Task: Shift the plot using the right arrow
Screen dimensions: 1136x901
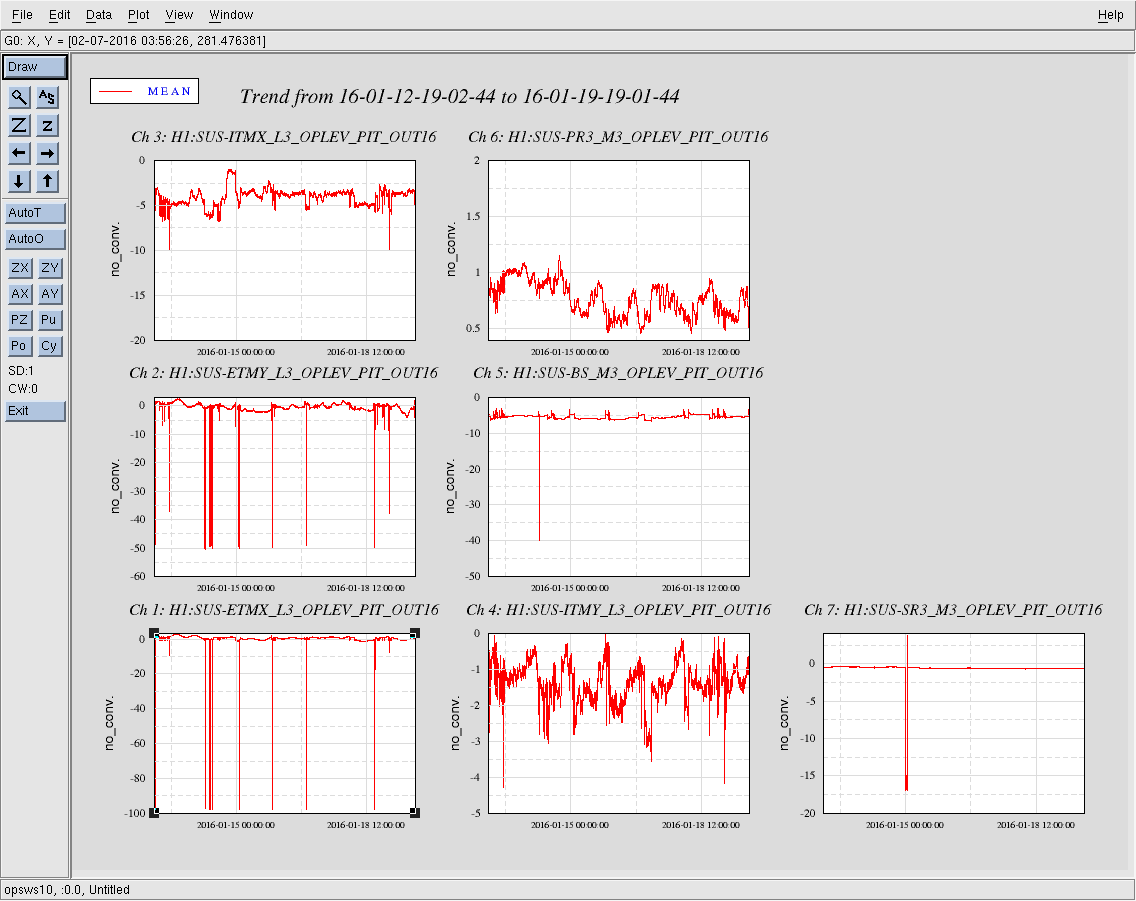Action: tap(48, 153)
